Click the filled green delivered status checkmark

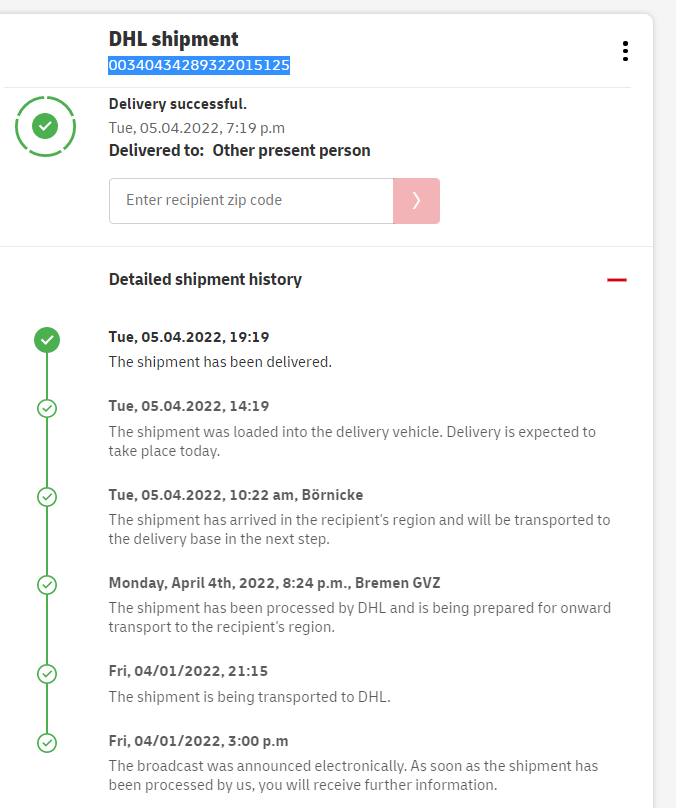(47, 340)
